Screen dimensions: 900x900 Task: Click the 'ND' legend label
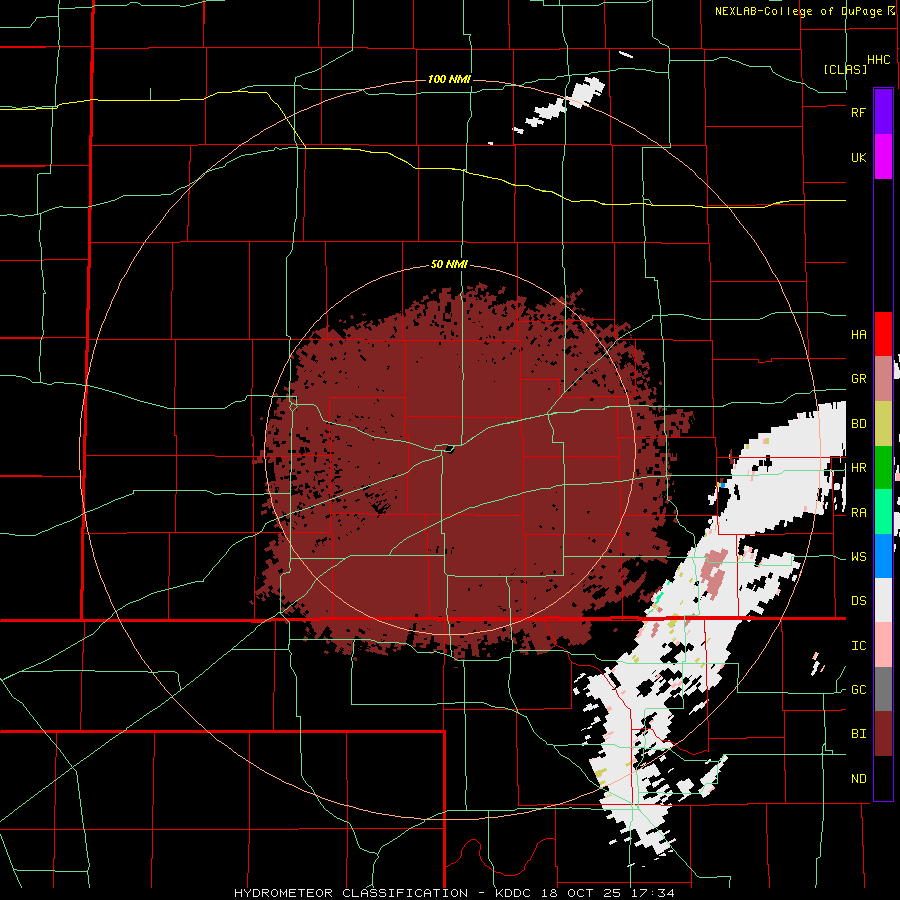(x=858, y=779)
